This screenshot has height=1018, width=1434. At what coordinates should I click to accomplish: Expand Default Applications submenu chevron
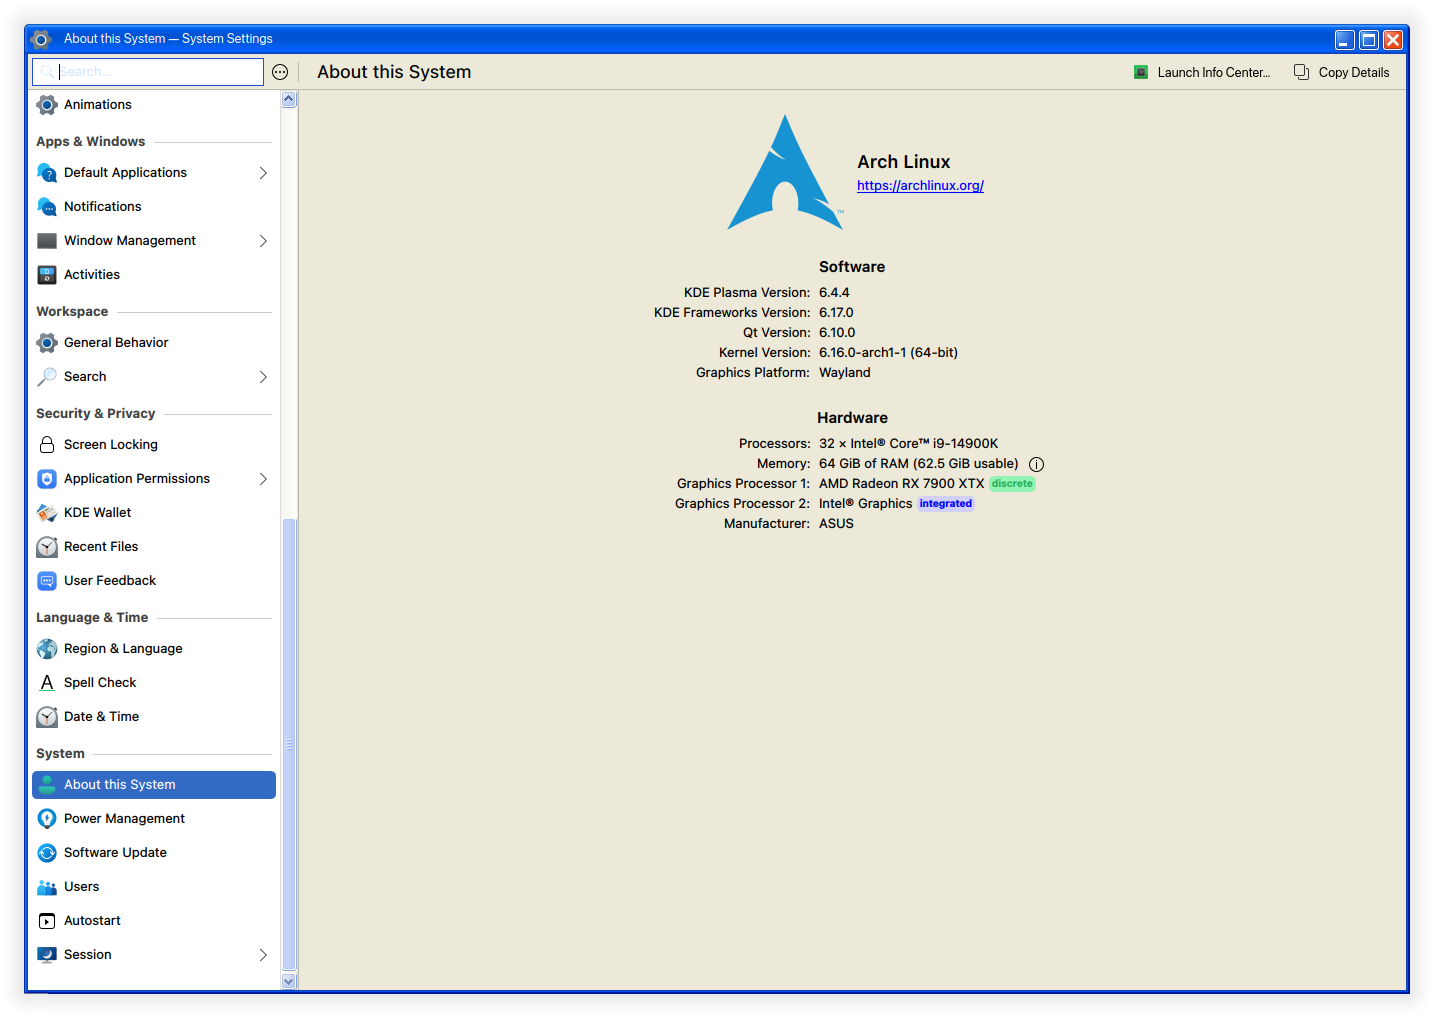[263, 173]
